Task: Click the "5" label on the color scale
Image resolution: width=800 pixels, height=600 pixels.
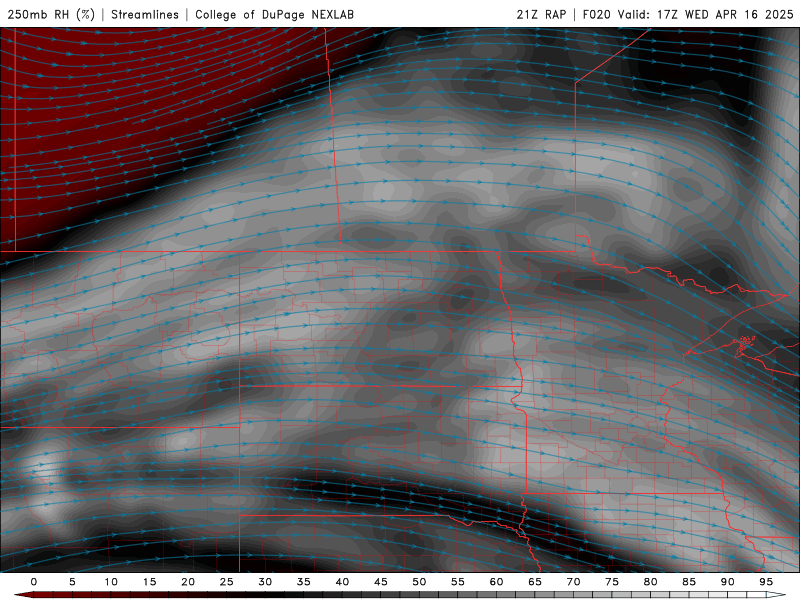Action: [x=72, y=582]
